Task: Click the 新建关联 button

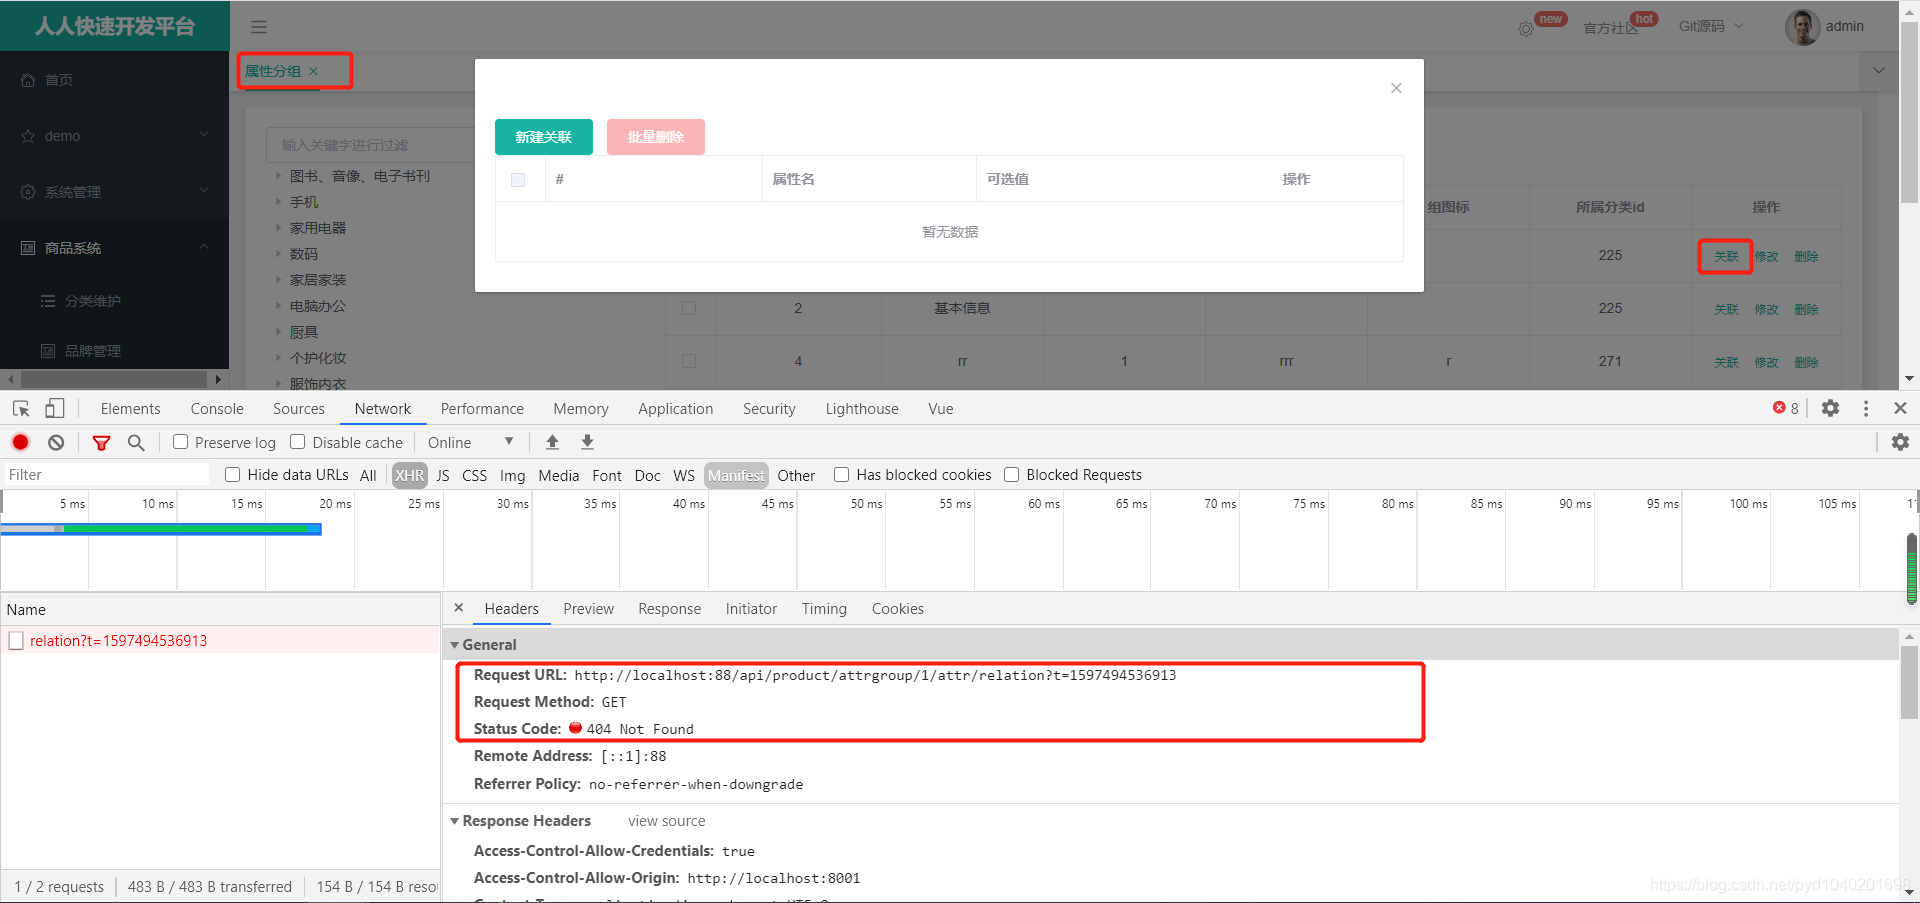Action: pos(544,137)
